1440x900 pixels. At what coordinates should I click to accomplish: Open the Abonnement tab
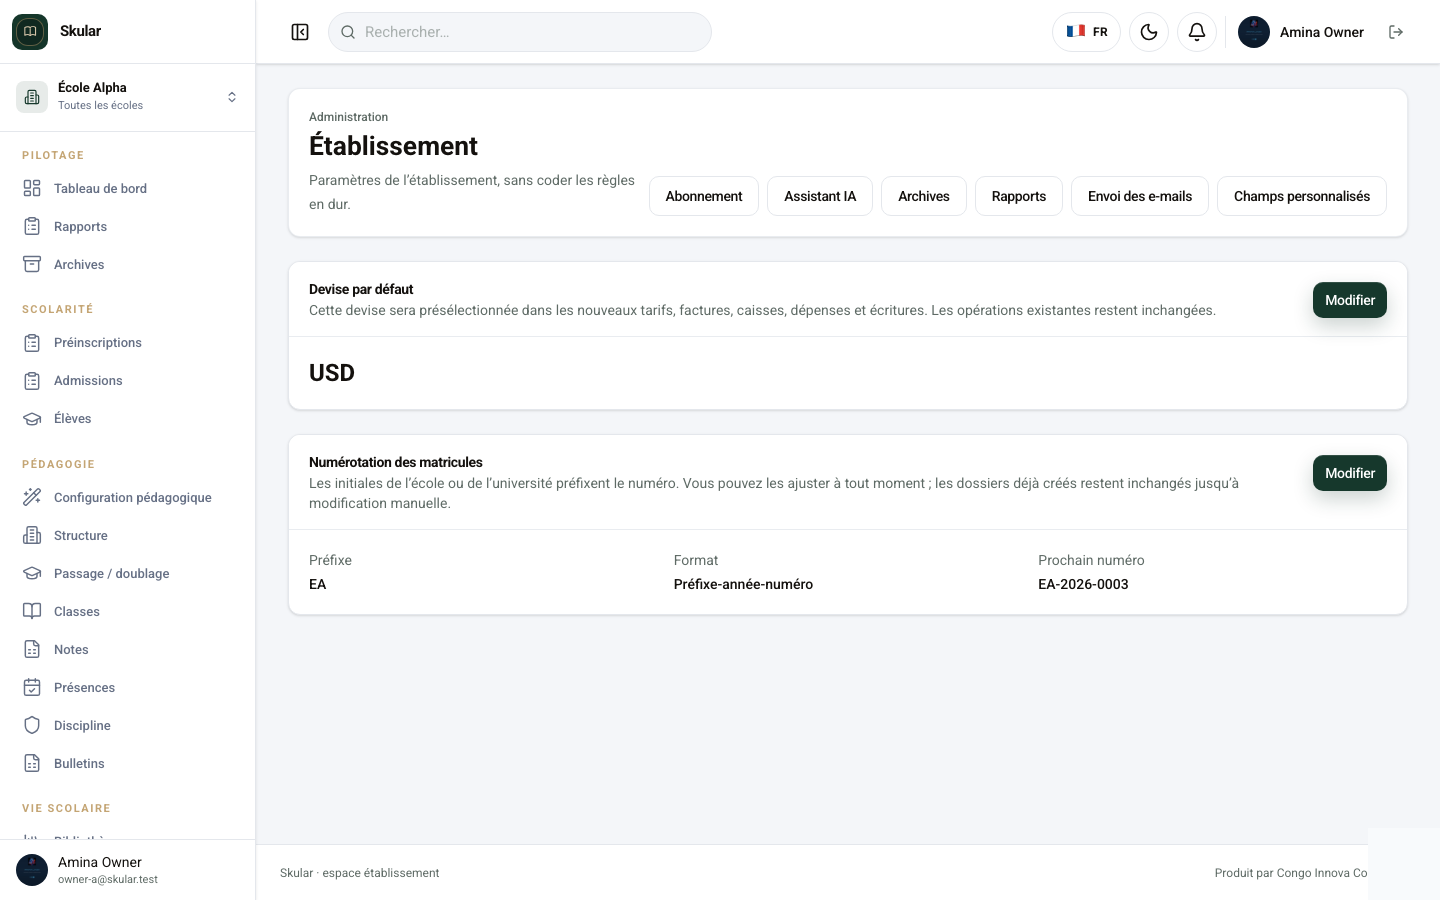(x=704, y=196)
